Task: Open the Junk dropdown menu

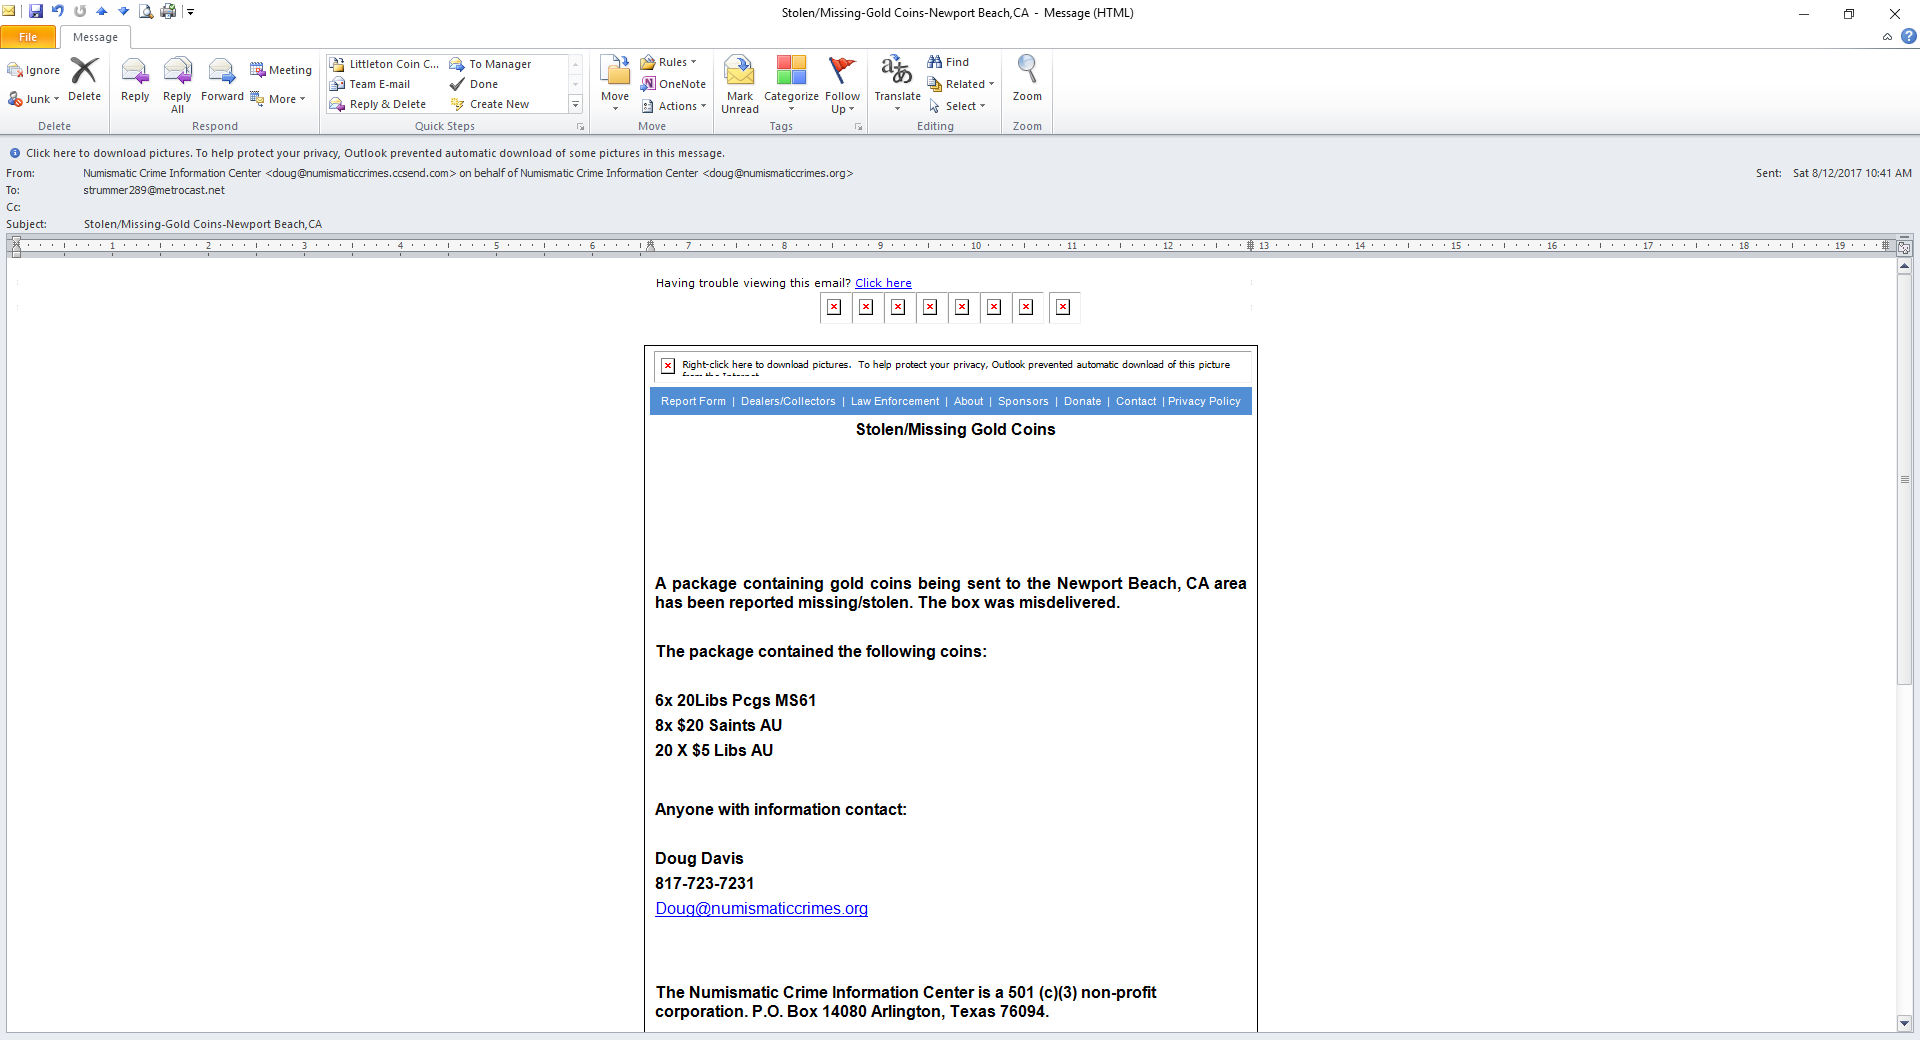Action: pos(34,99)
